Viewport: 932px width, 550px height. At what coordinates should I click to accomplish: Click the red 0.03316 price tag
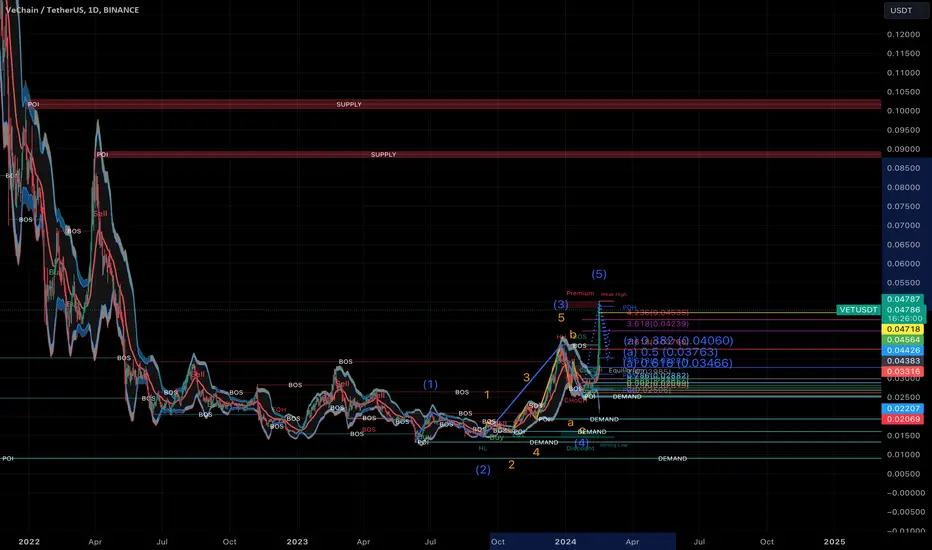pyautogui.click(x=903, y=372)
